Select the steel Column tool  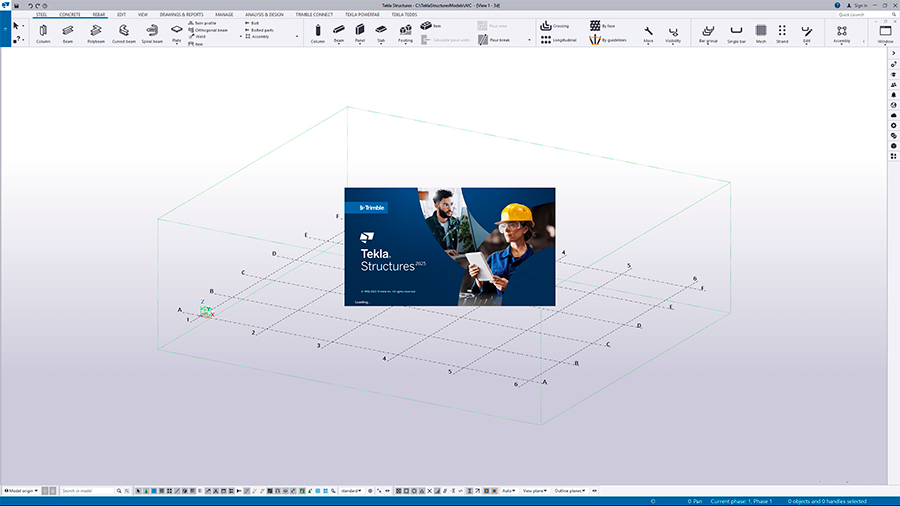pos(43,32)
